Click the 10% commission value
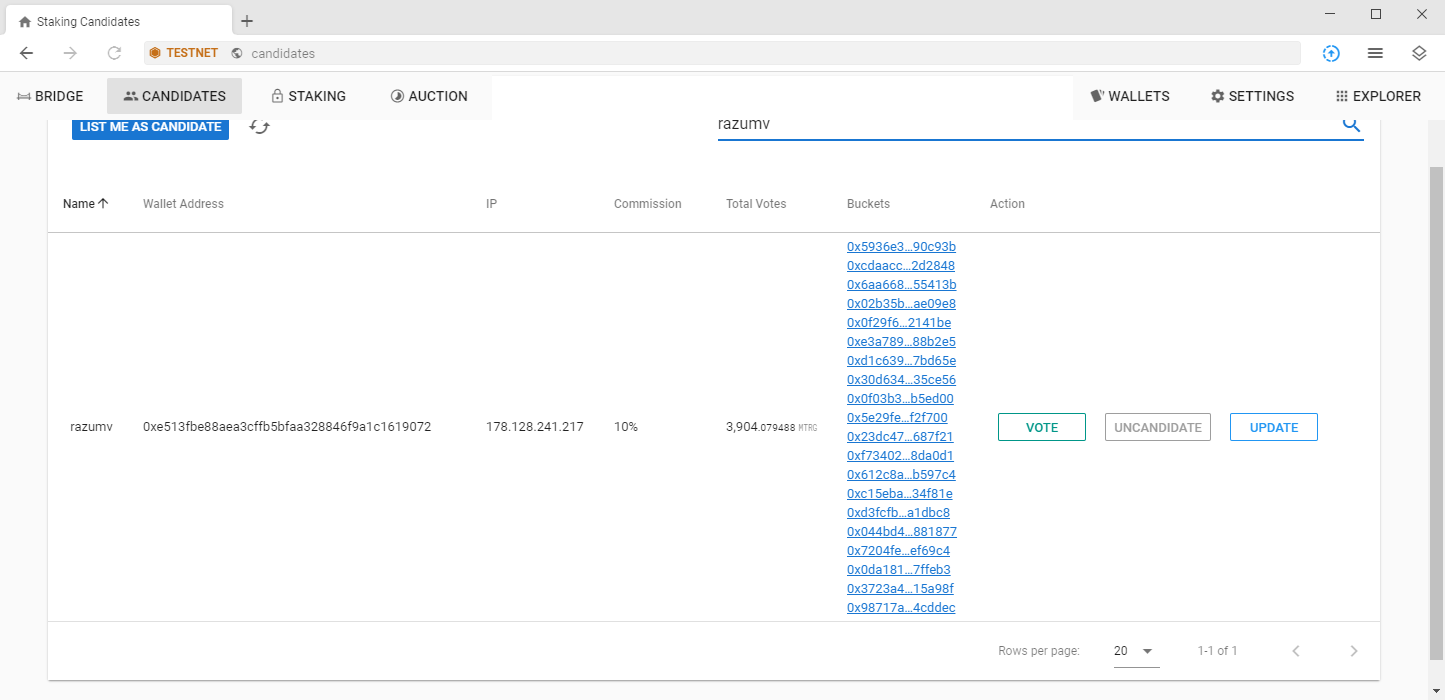Screen dimensions: 1445x700 pyautogui.click(x=626, y=427)
